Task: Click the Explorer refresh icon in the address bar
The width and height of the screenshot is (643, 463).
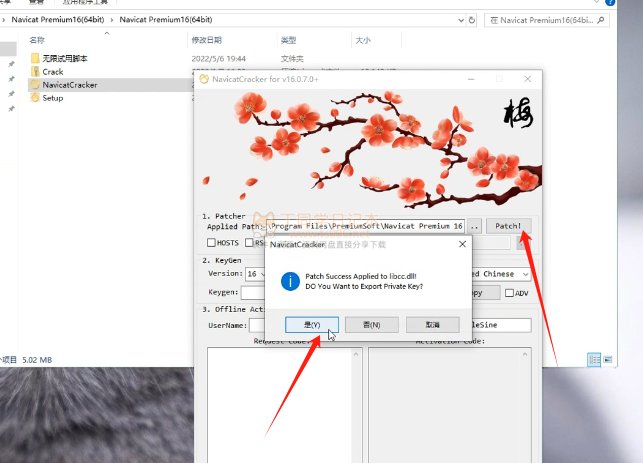Action: point(472,20)
